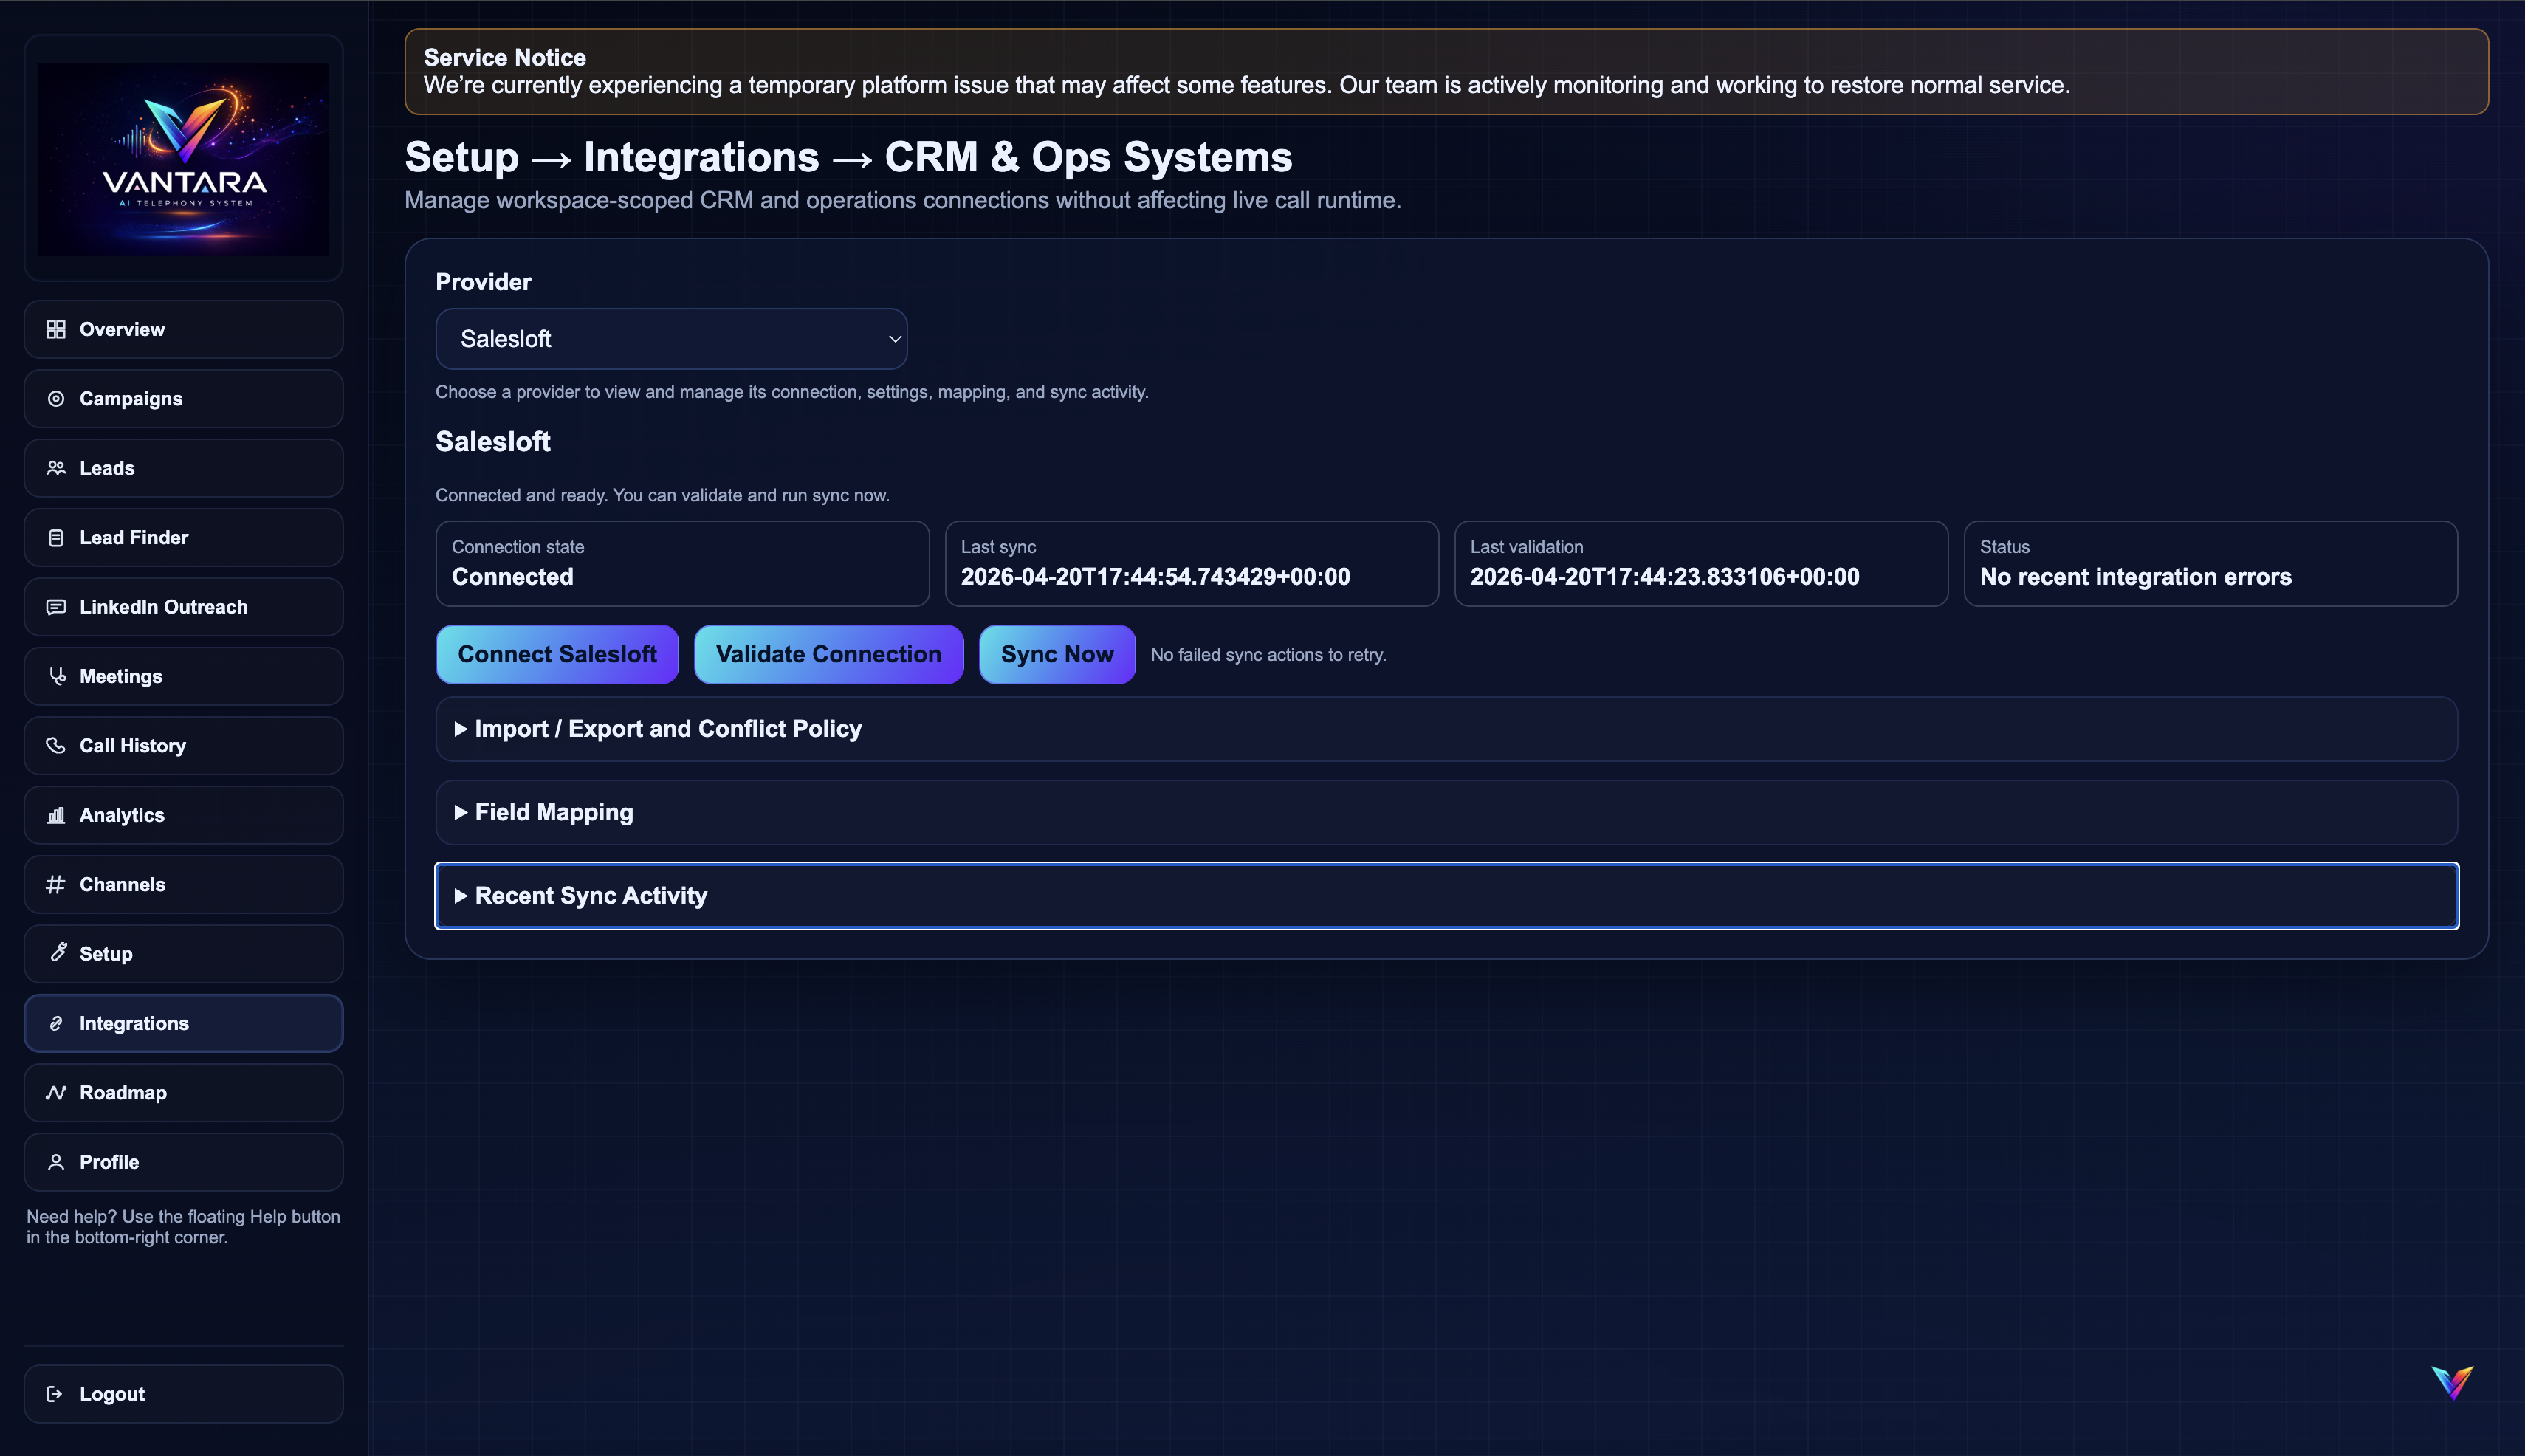Expand the Recent Sync Activity section
2525x1456 pixels.
pyautogui.click(x=590, y=896)
